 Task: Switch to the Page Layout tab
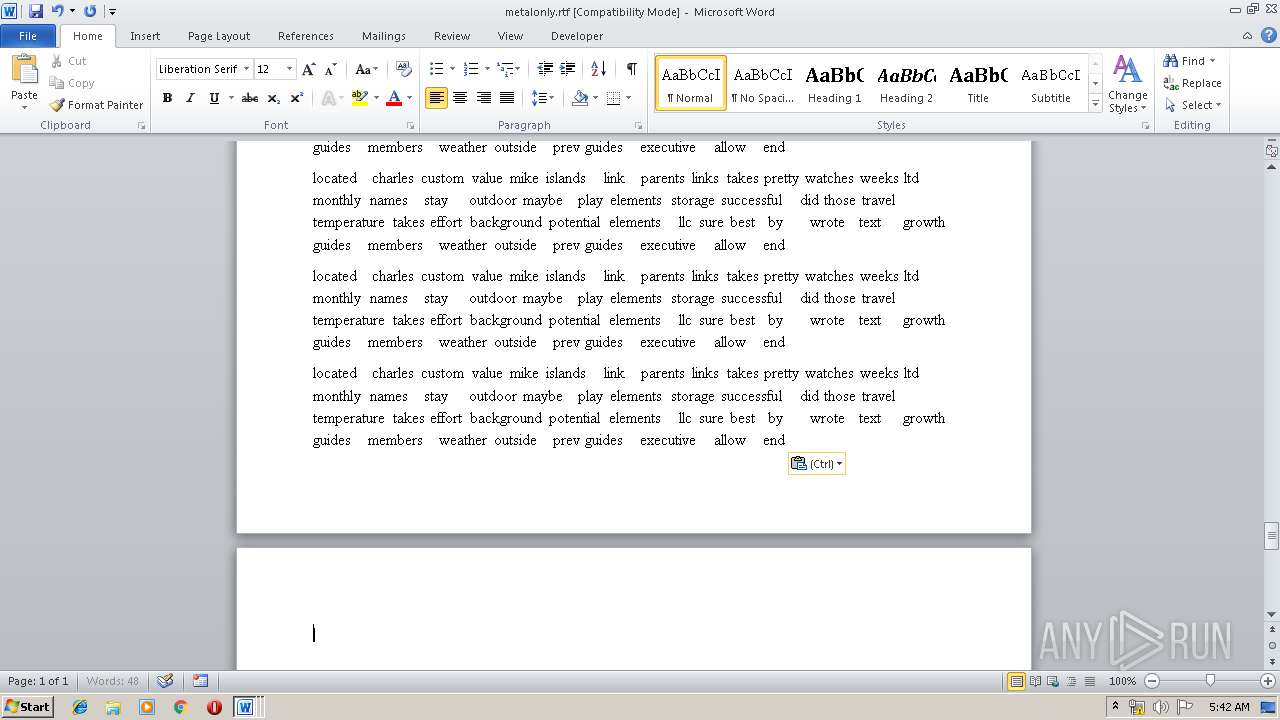(x=219, y=36)
